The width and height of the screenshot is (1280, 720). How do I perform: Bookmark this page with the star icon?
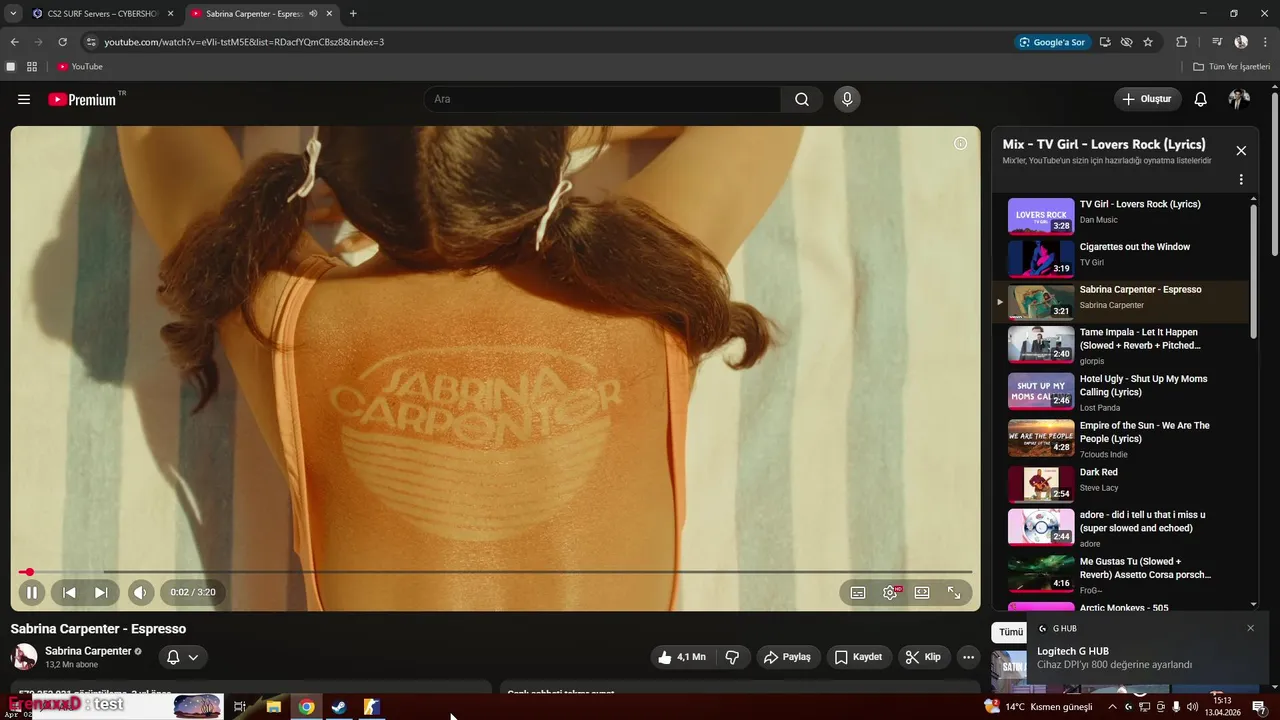tap(1148, 42)
